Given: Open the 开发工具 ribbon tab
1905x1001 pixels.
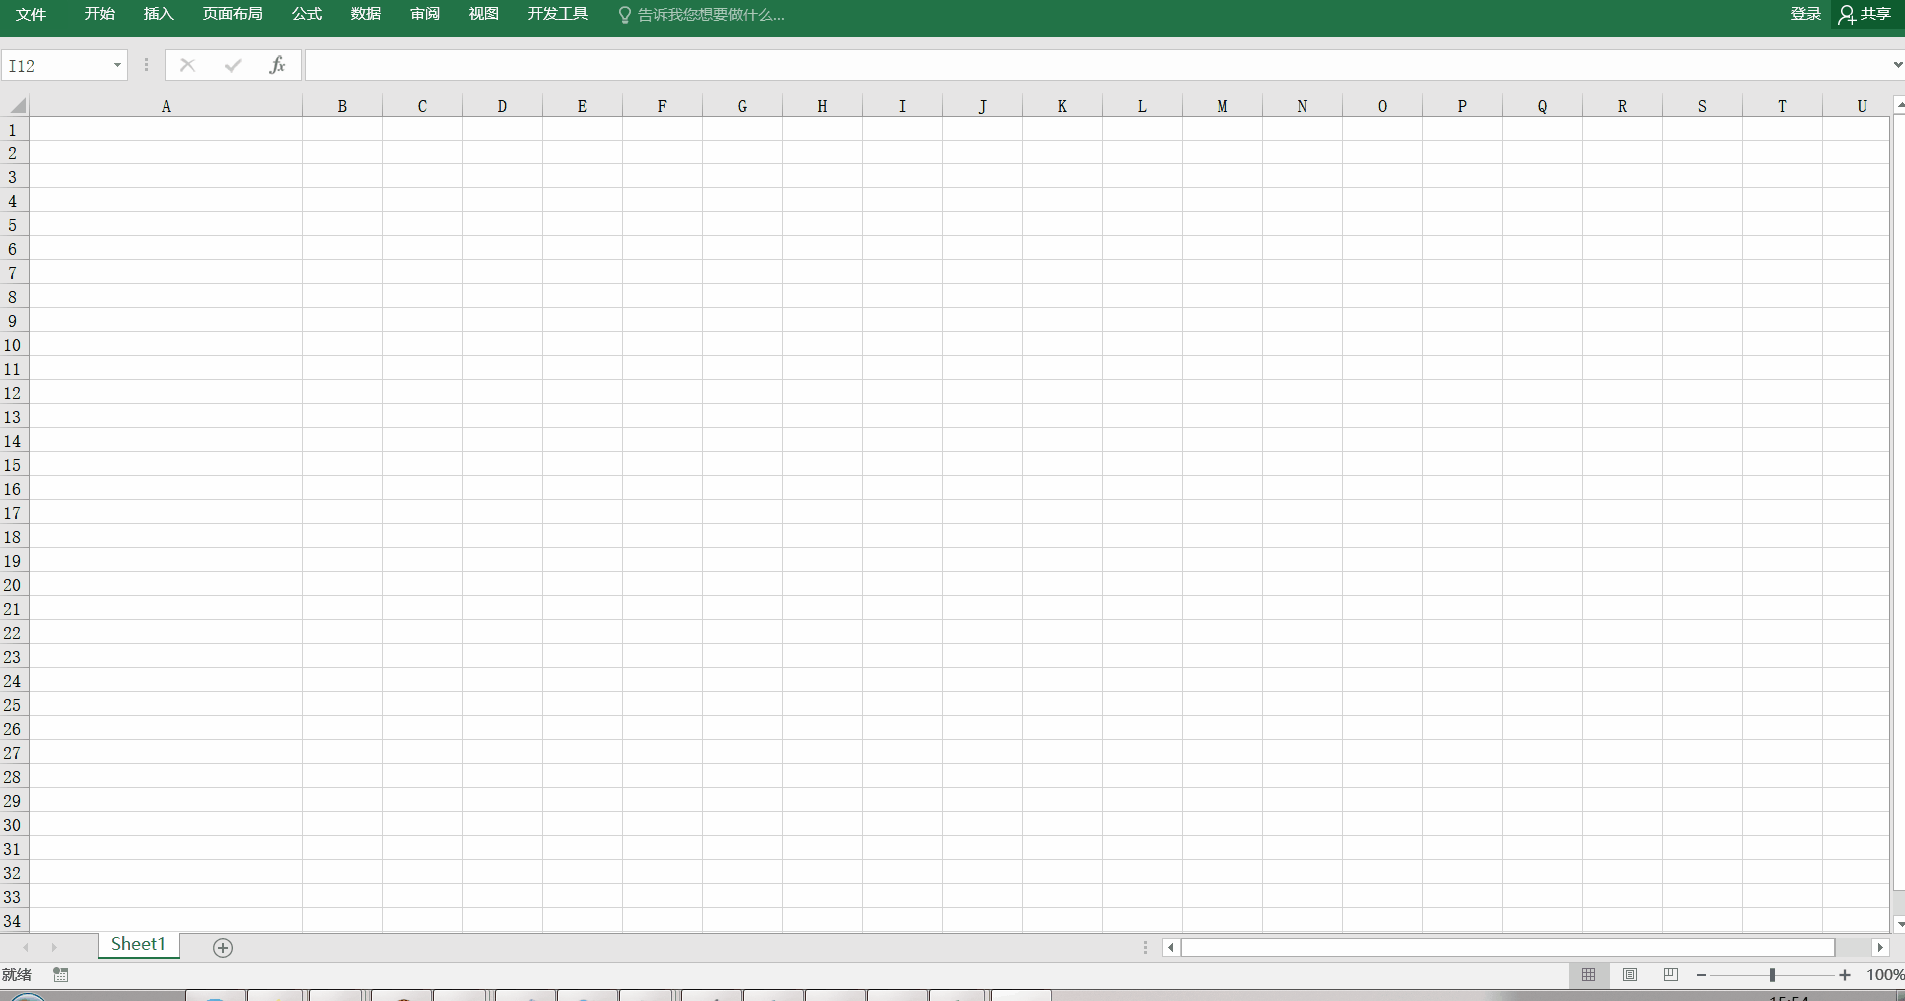Looking at the screenshot, I should (558, 14).
